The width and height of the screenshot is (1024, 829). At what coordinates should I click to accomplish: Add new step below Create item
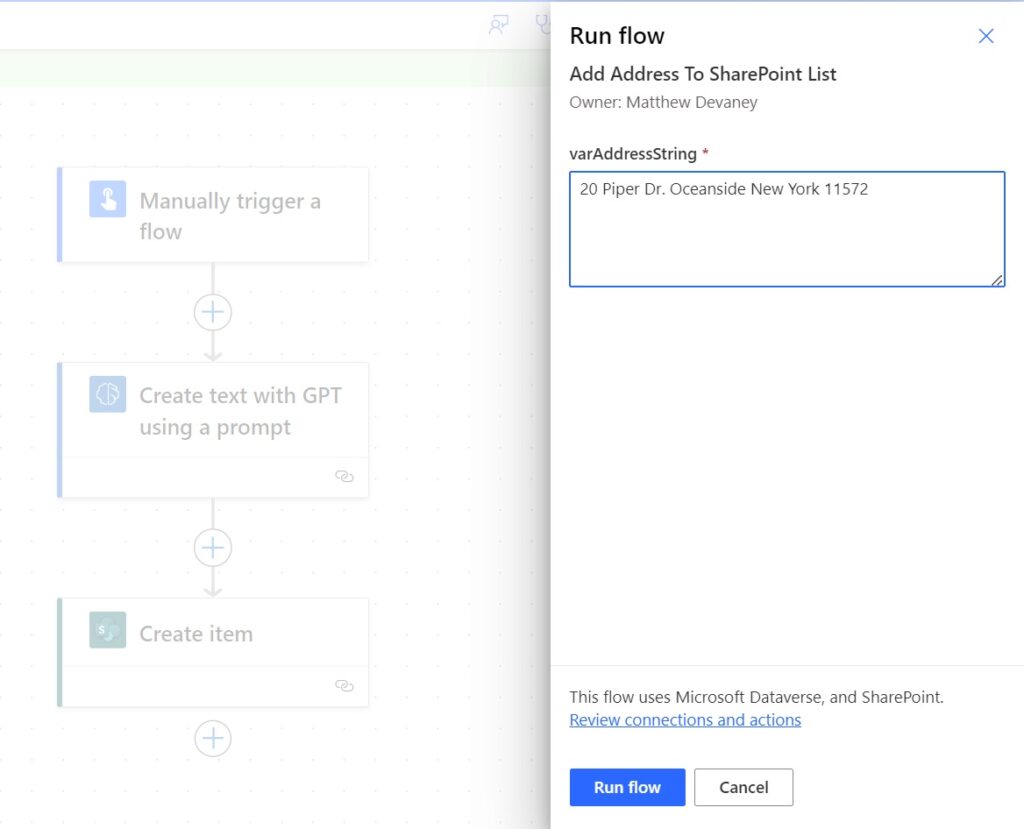(x=212, y=739)
